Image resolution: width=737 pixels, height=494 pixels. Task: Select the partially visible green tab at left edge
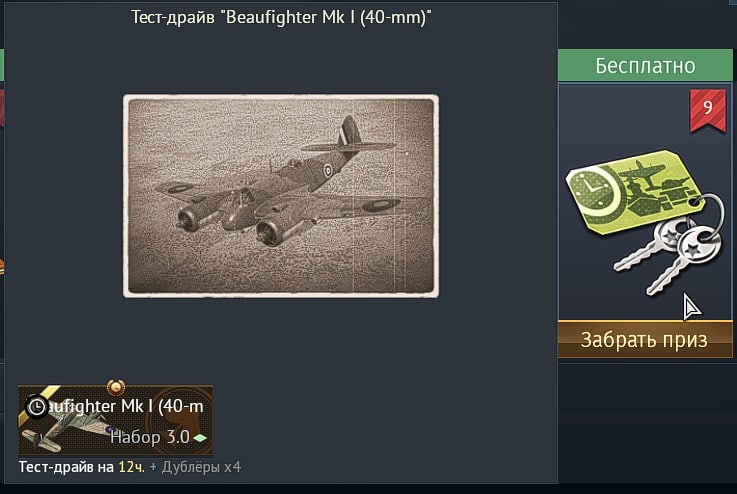coord(2,65)
